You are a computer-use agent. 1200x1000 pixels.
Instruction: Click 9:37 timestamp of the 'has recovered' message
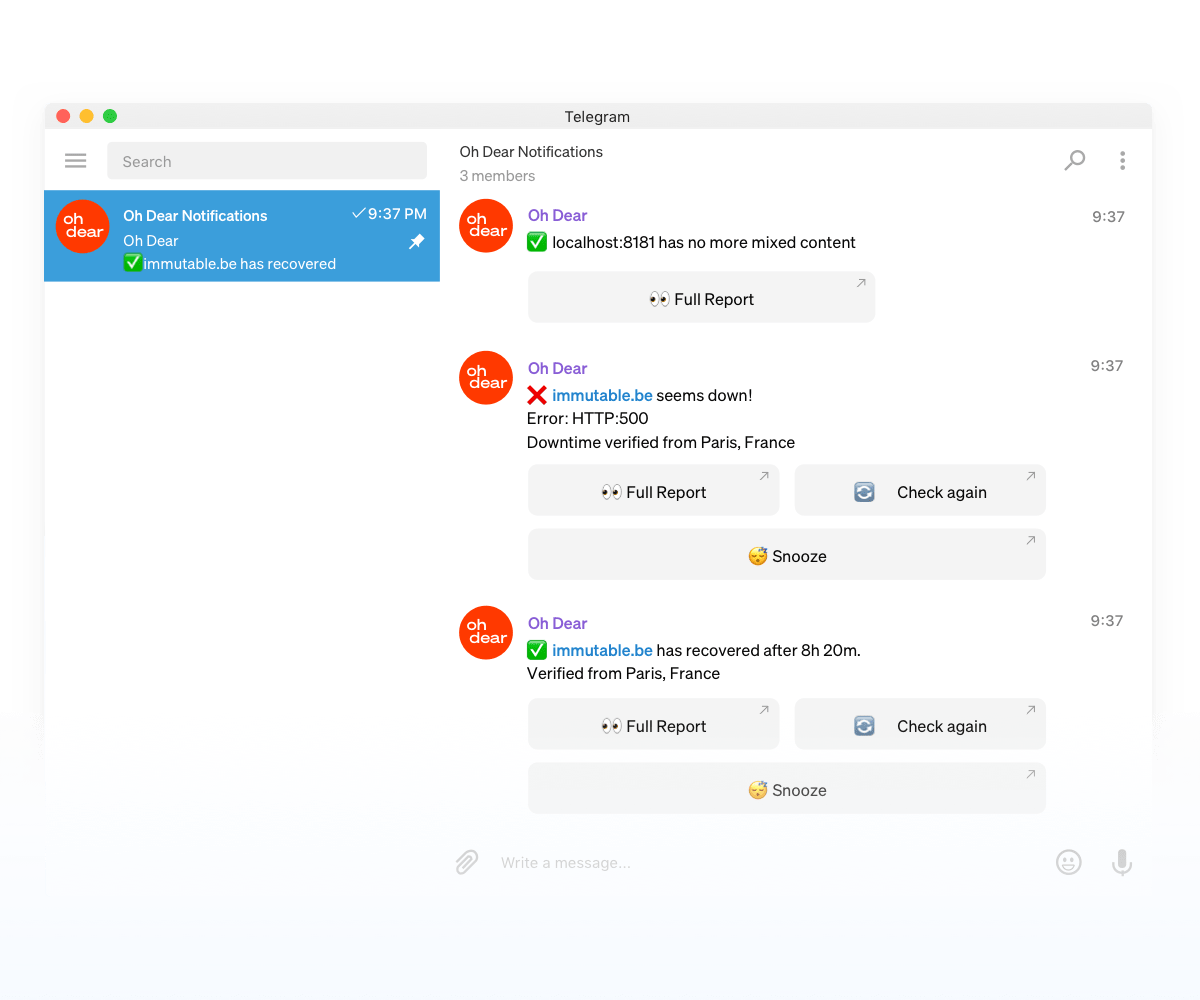pyautogui.click(x=1108, y=621)
